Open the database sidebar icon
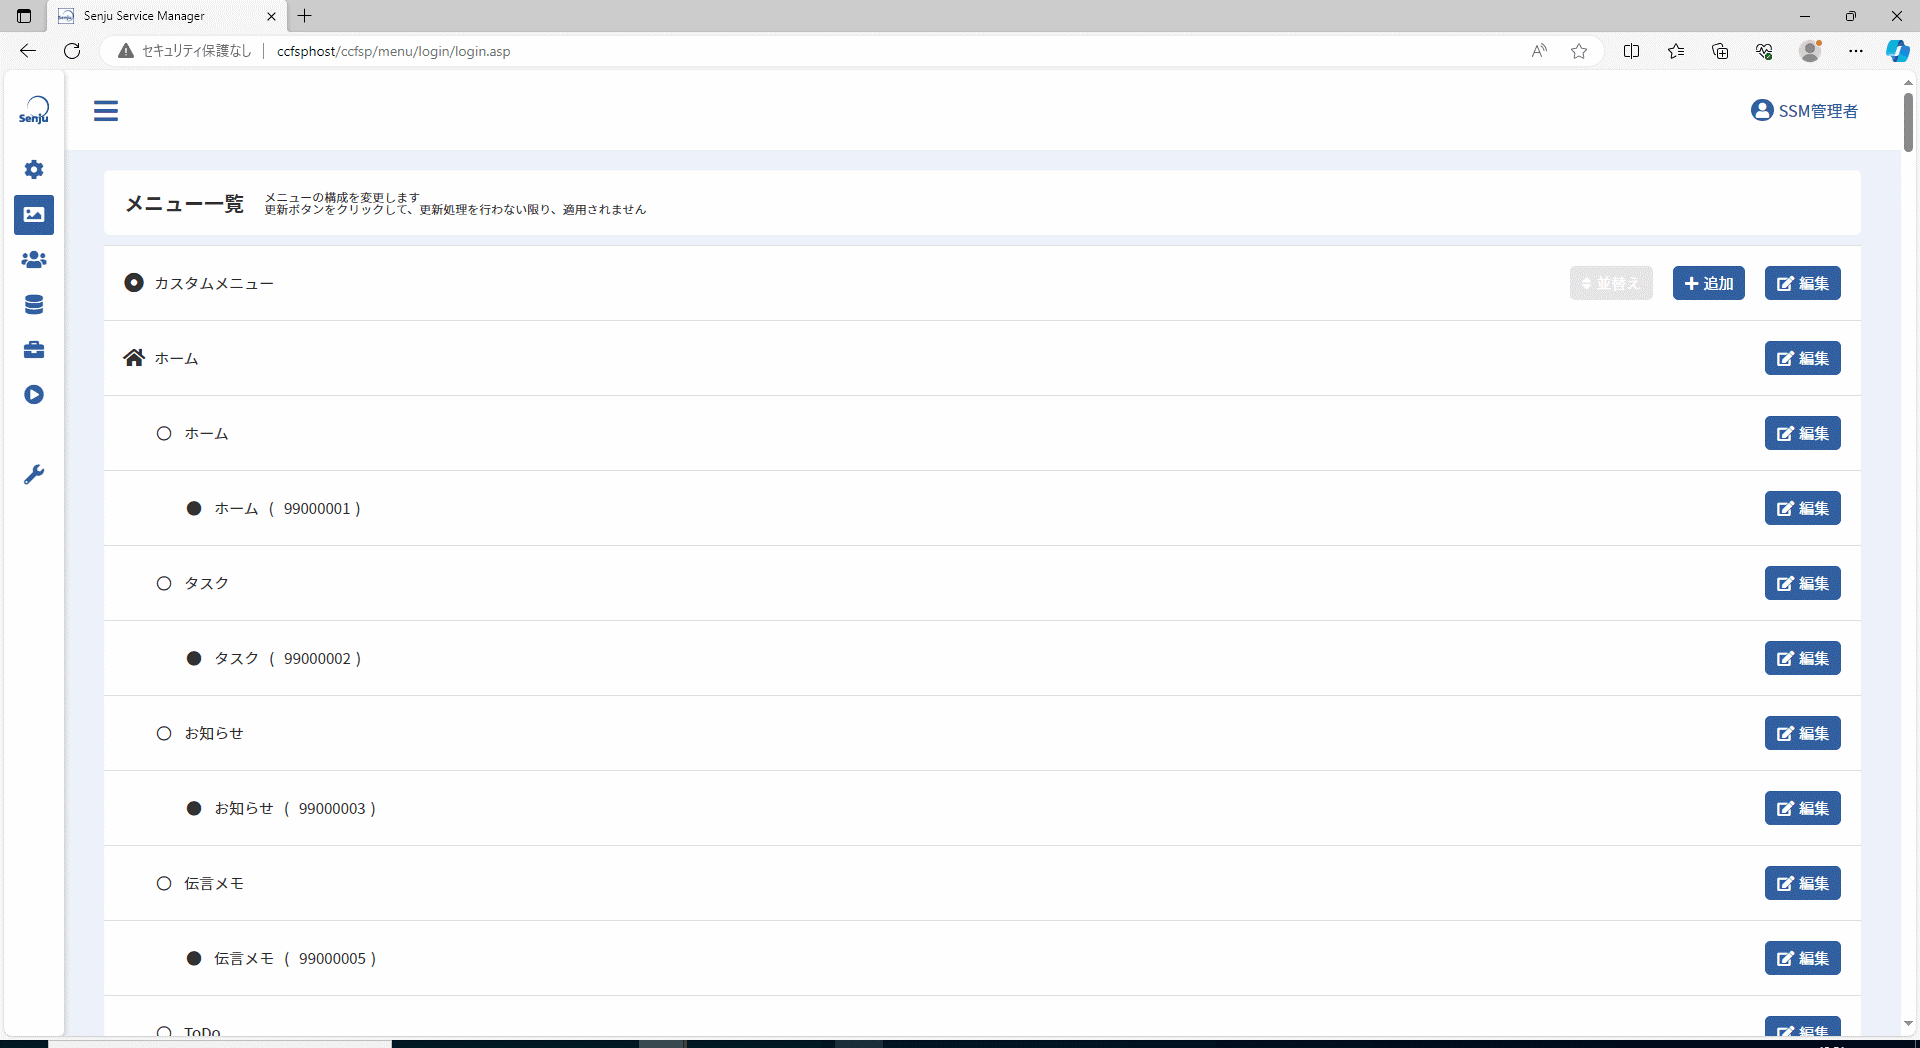 (x=34, y=305)
